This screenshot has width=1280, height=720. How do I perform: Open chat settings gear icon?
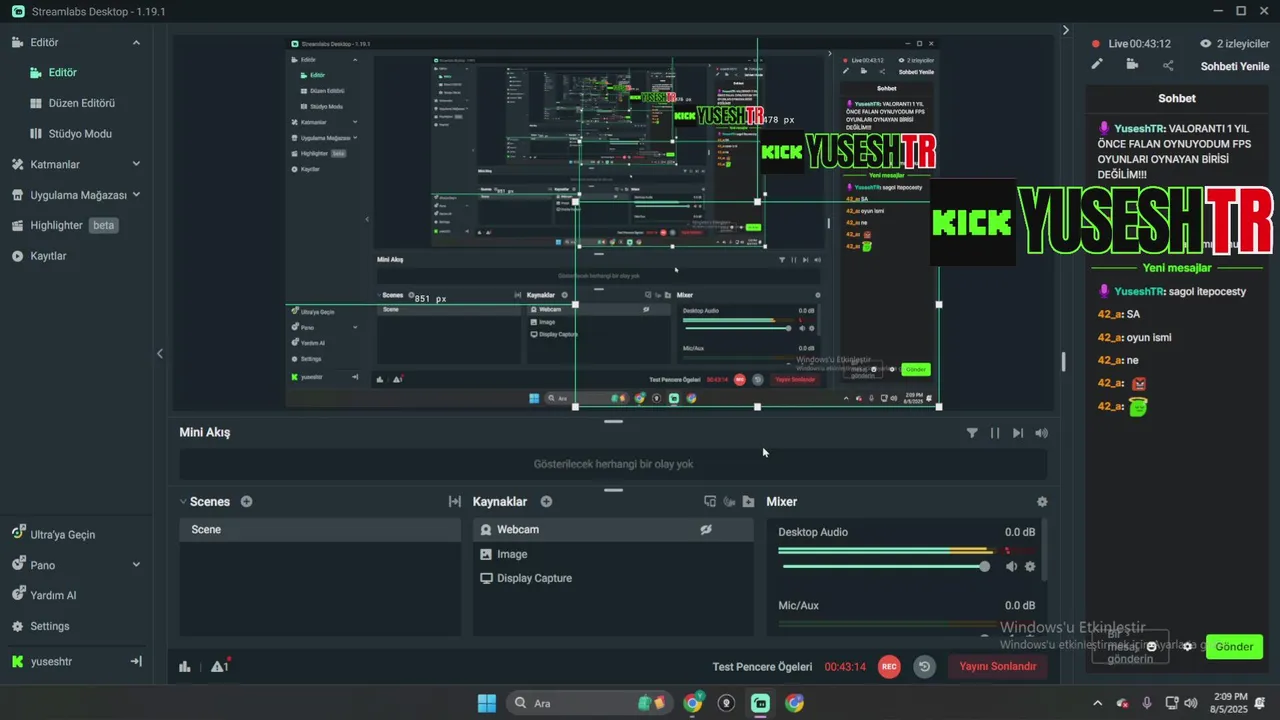coord(1188,646)
